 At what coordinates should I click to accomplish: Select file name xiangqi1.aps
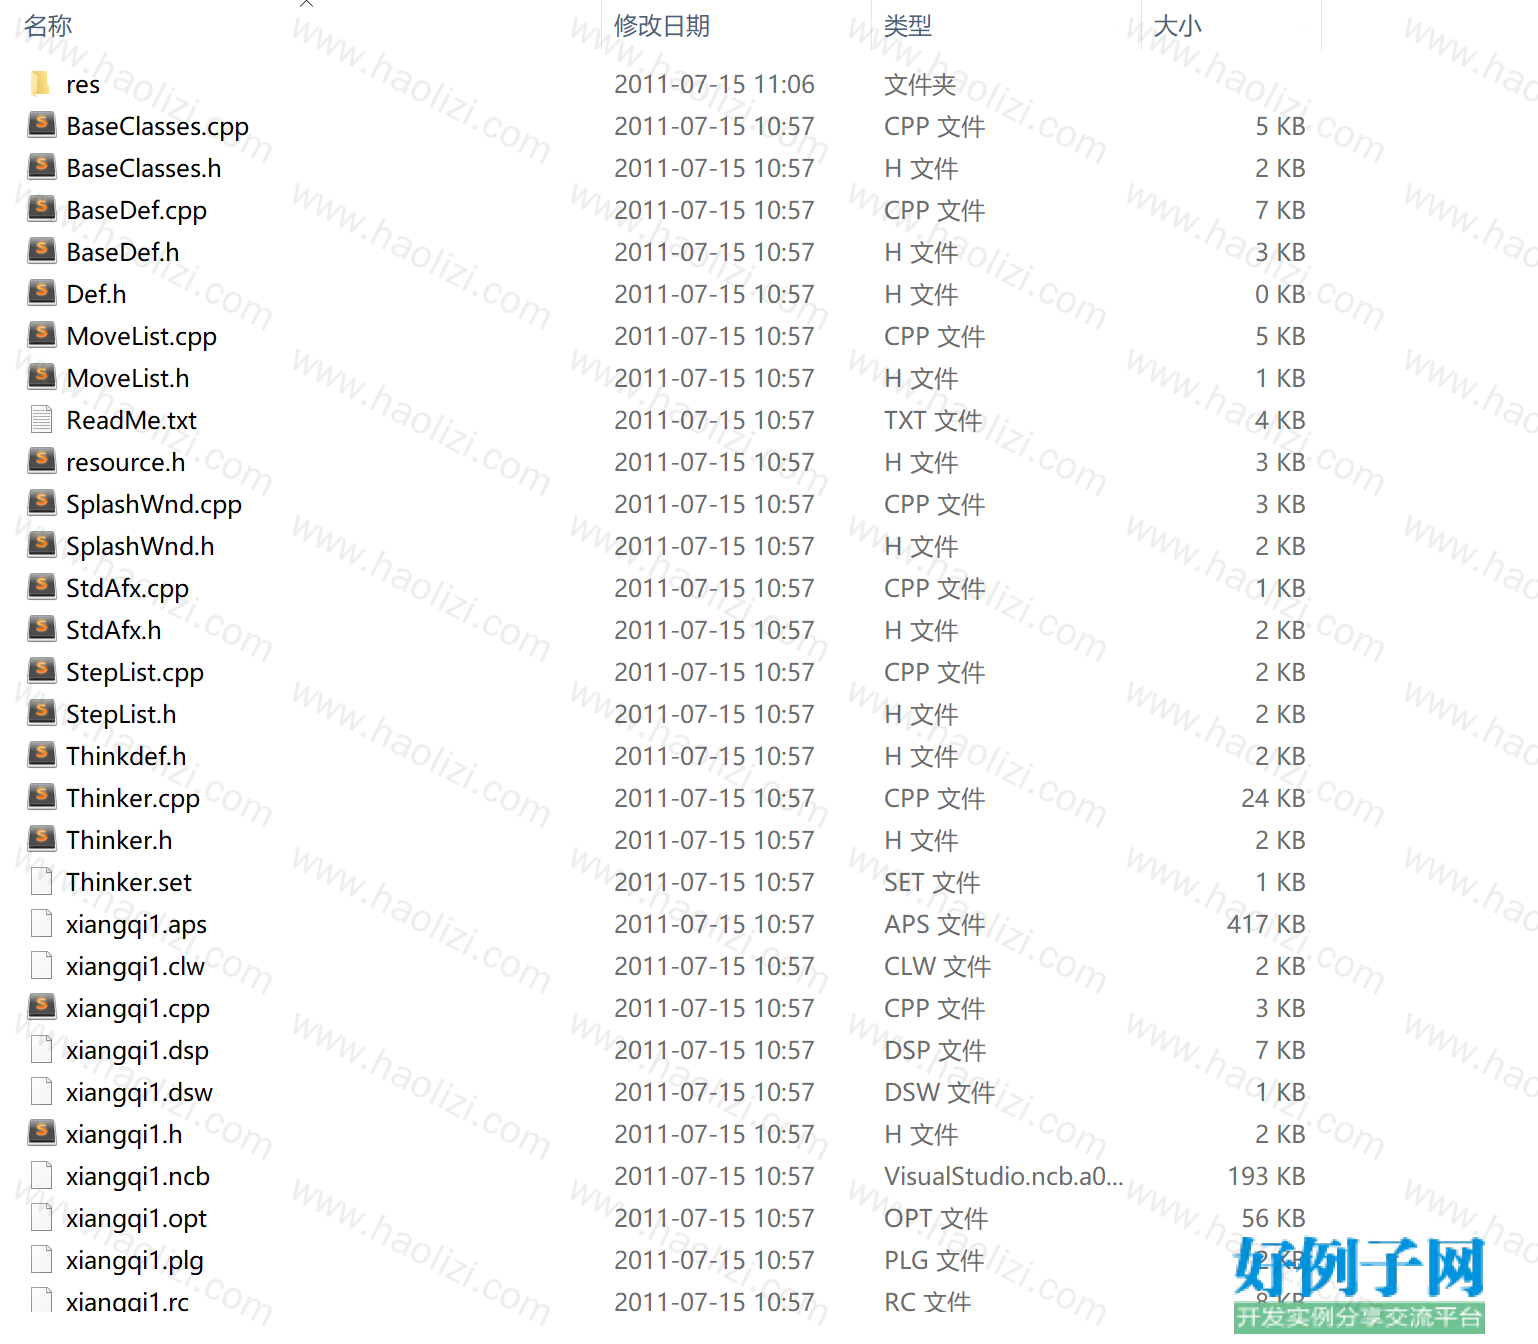[136, 925]
